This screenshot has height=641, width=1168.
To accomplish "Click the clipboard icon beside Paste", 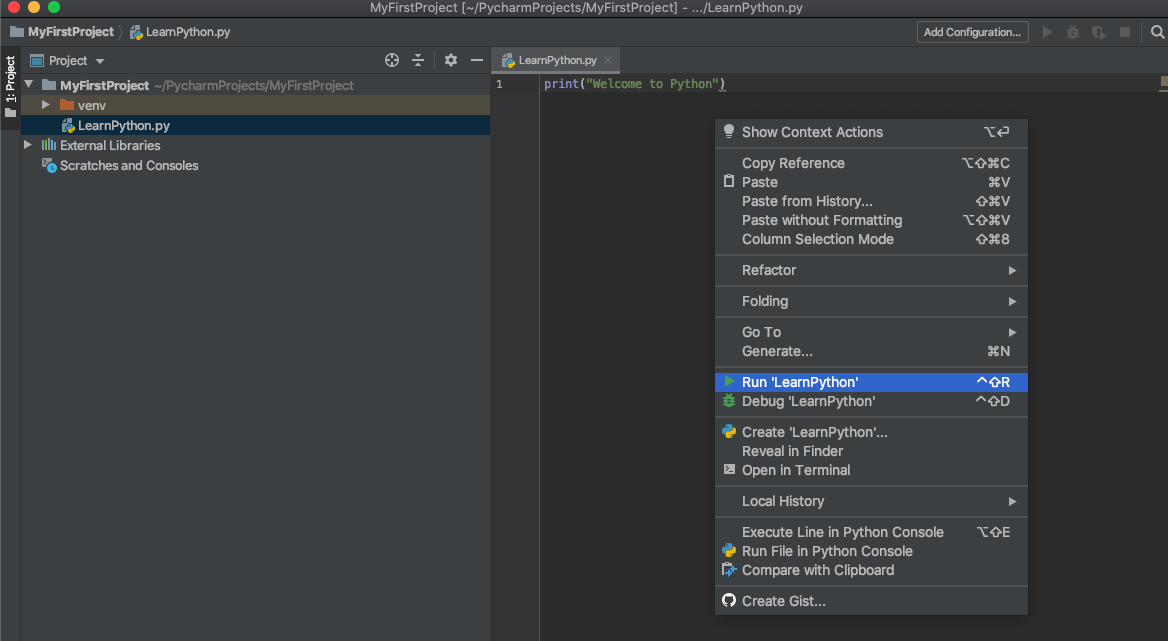I will click(x=729, y=182).
